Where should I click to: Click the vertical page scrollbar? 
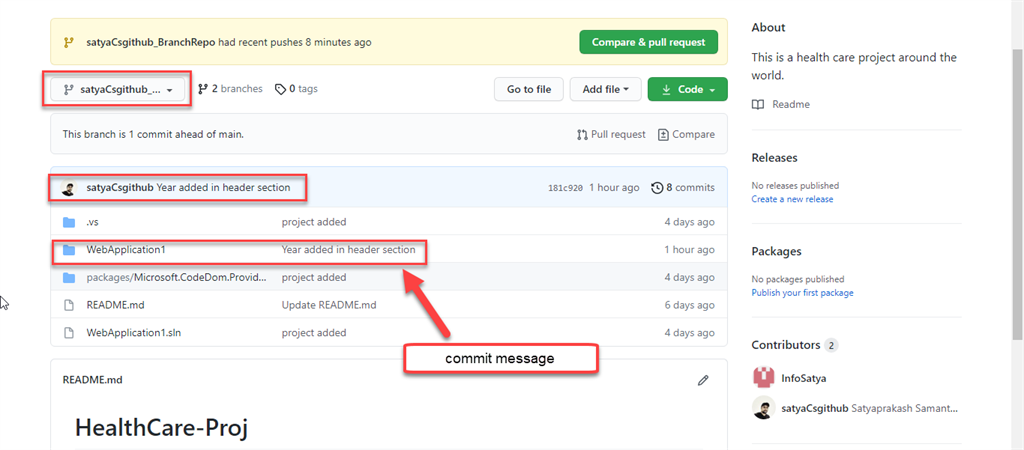[1018, 196]
